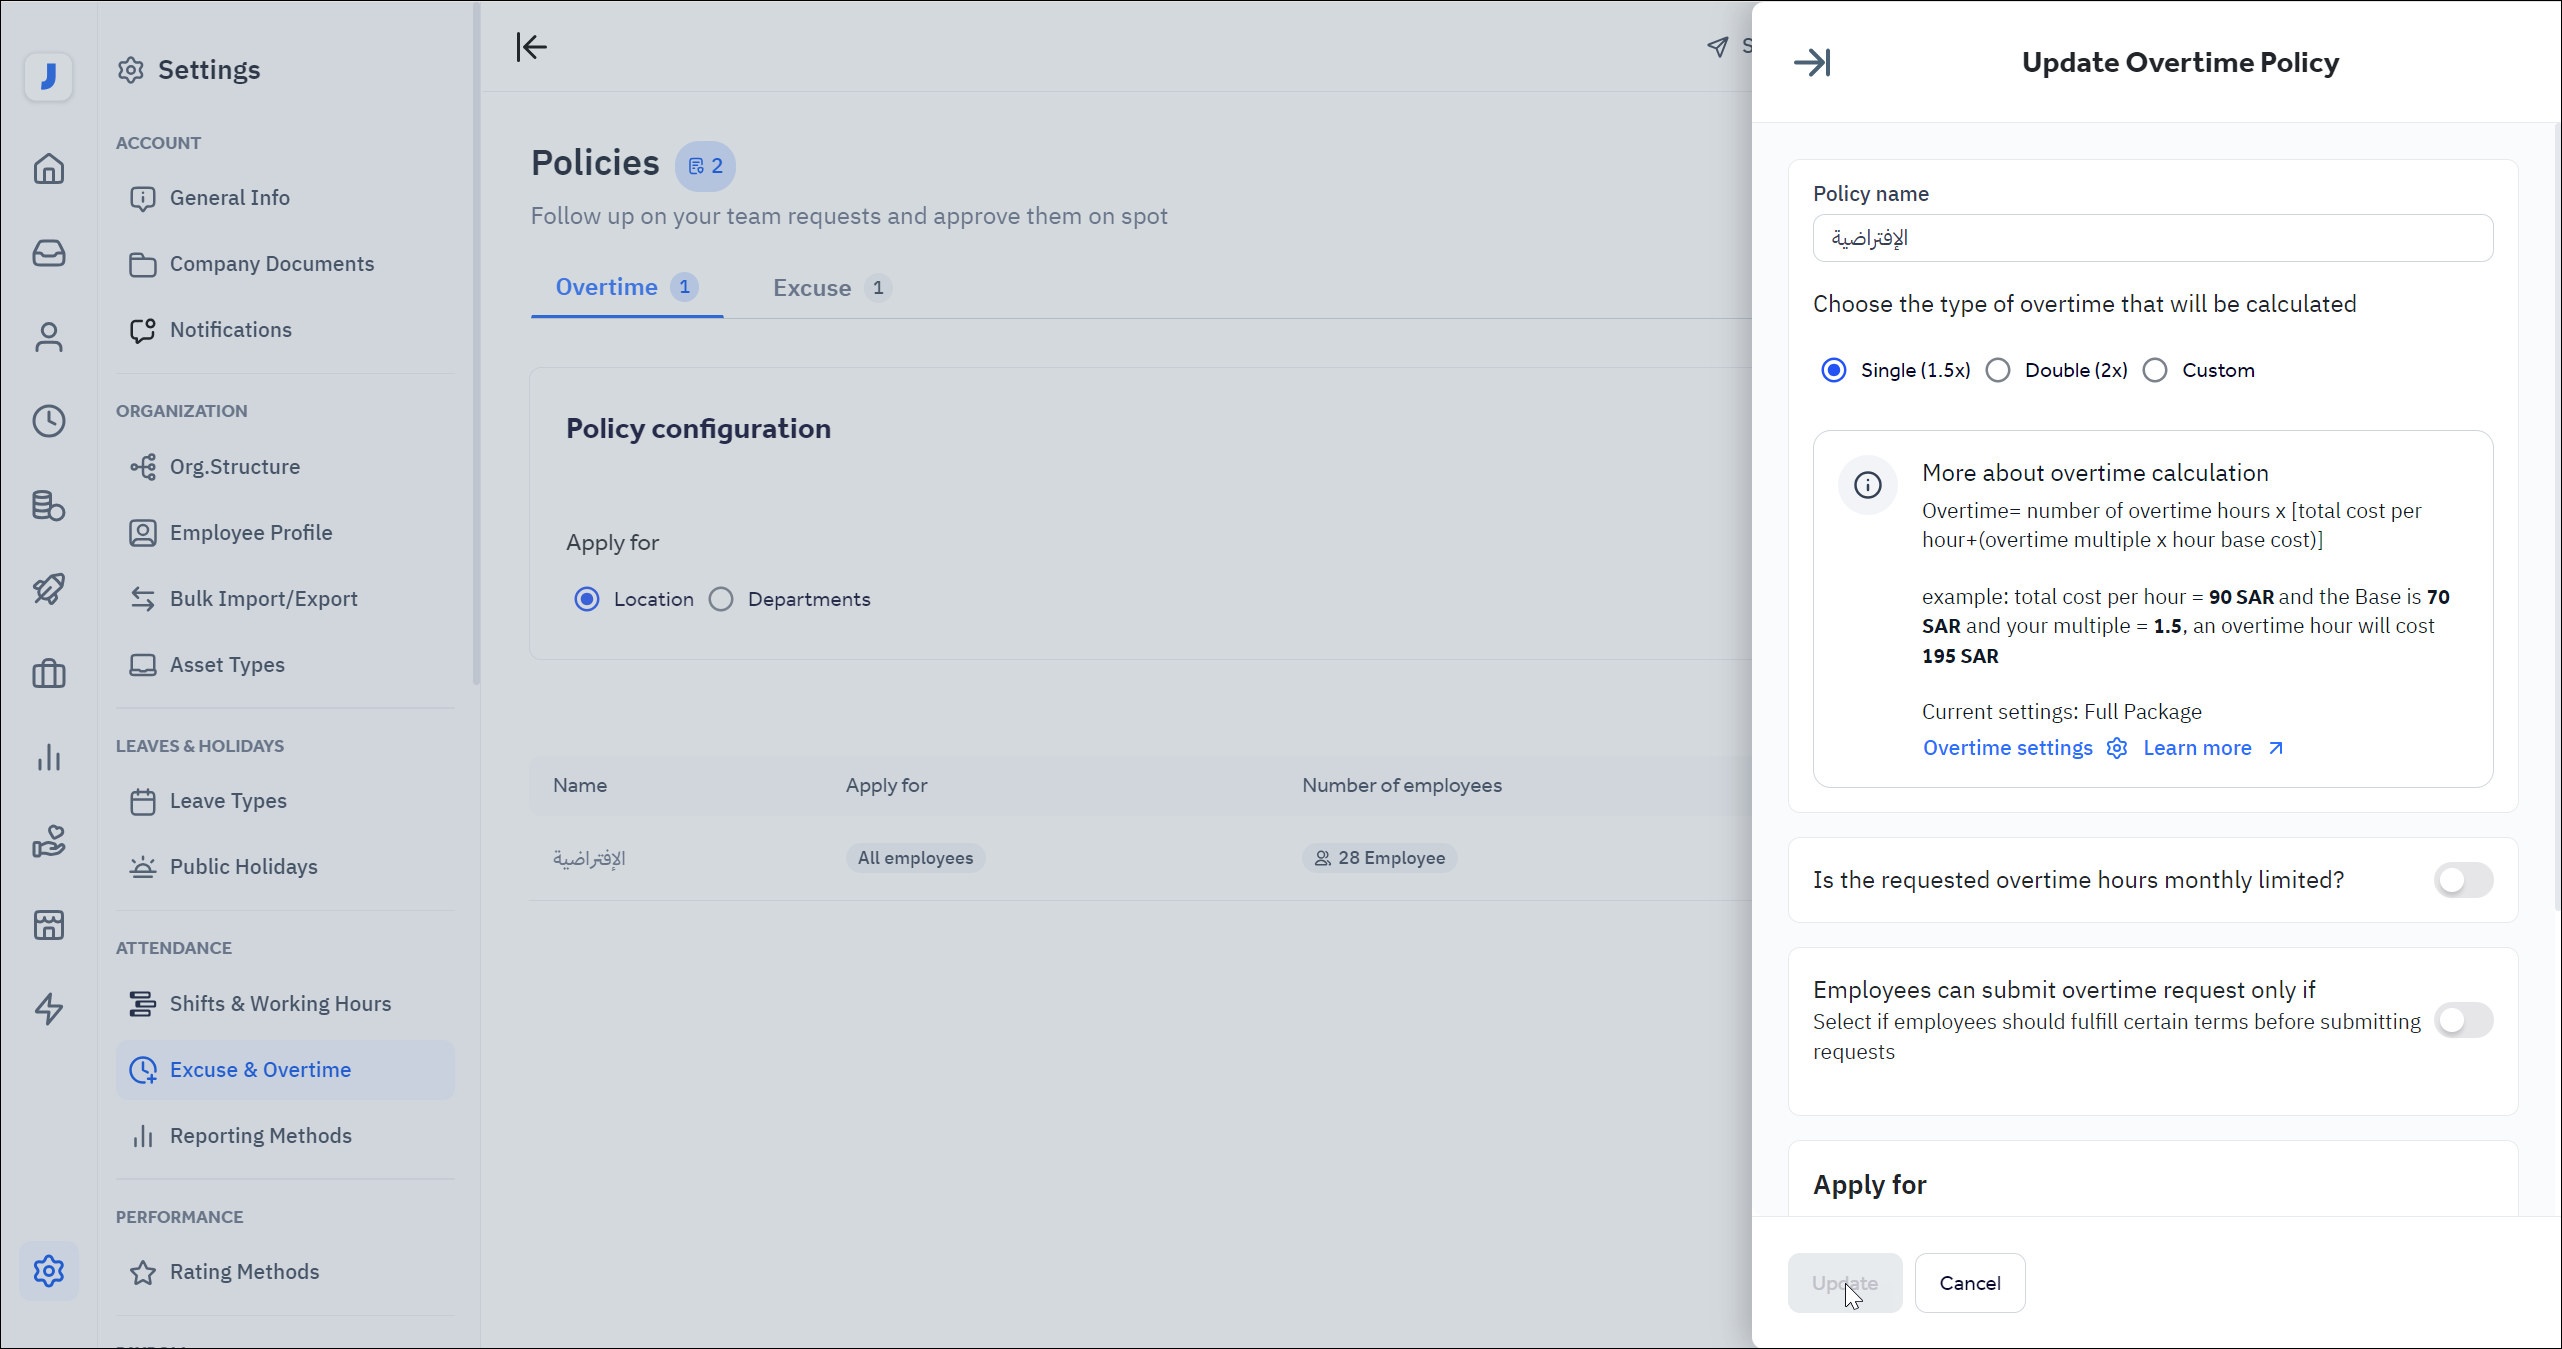Enable monthly limited overtime hours toggle
The width and height of the screenshot is (2562, 1349).
[x=2462, y=881]
